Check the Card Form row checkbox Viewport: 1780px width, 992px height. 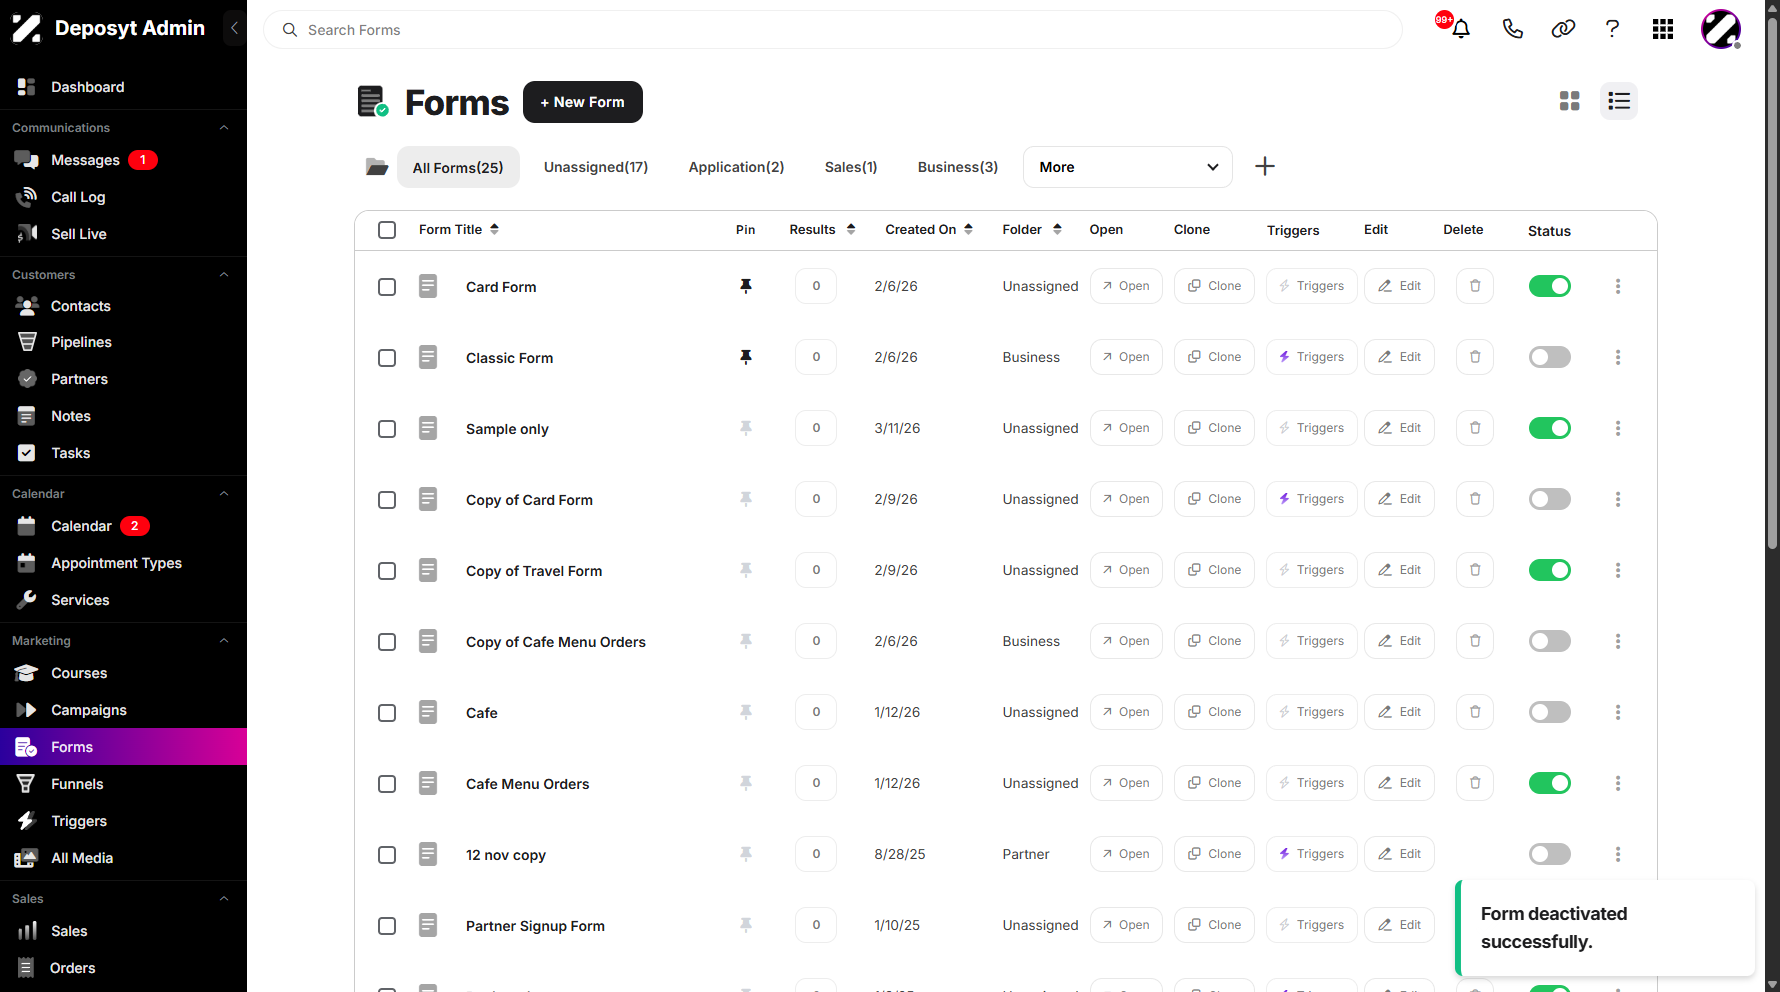coord(387,287)
